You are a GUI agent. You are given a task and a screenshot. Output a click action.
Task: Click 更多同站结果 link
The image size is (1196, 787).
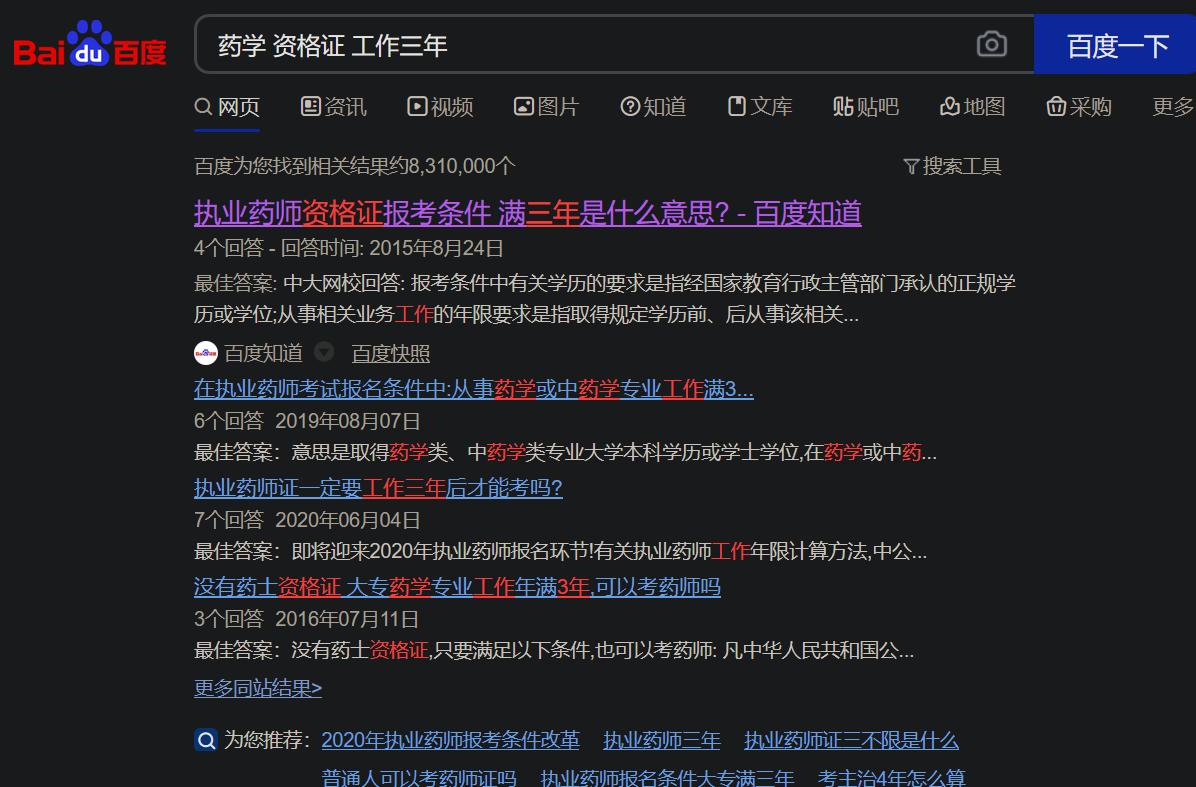[x=258, y=689]
